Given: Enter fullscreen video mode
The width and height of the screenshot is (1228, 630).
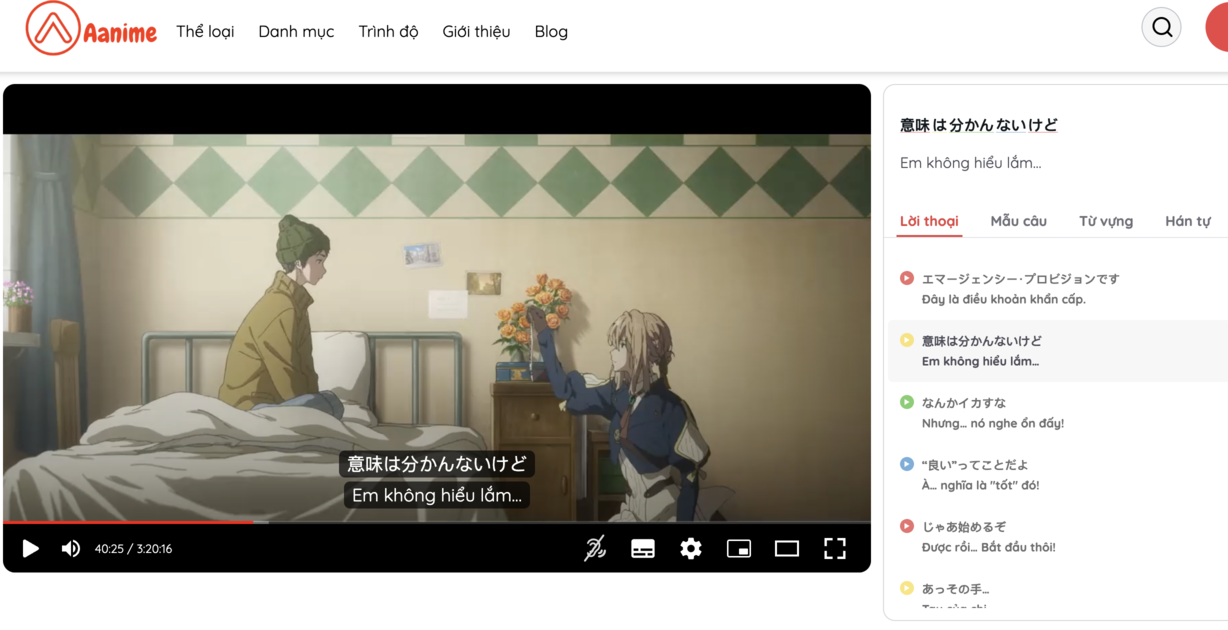Looking at the screenshot, I should pos(835,548).
